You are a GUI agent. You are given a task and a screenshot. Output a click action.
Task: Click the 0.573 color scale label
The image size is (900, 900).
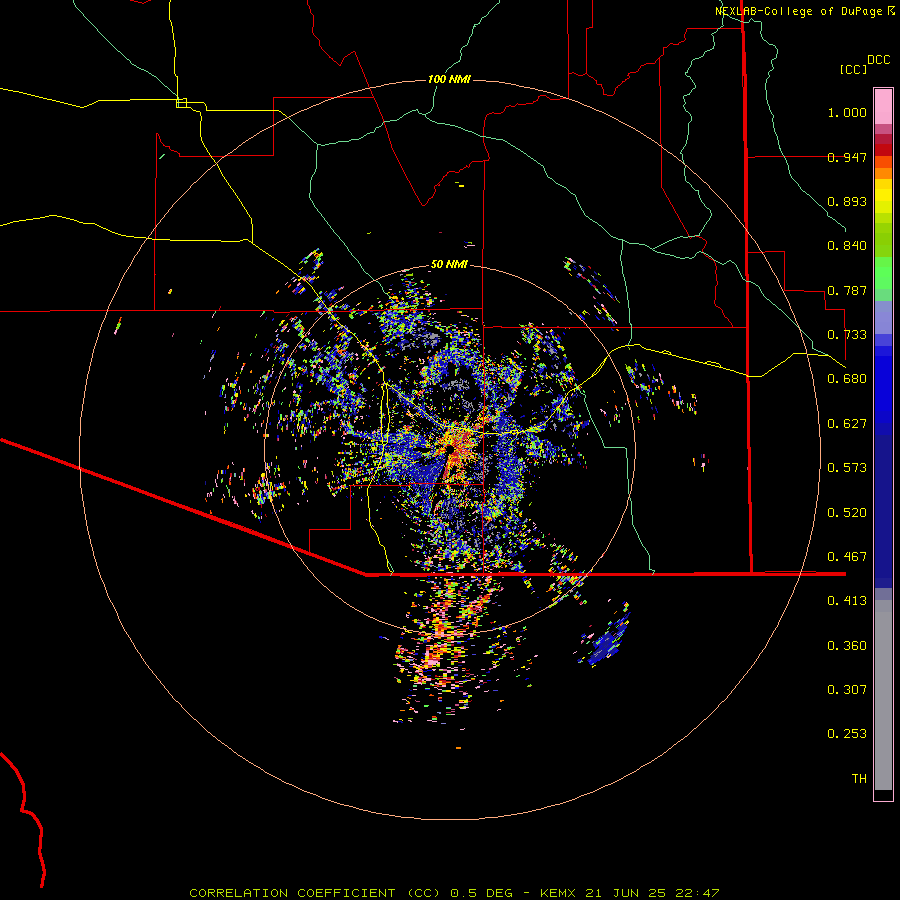pyautogui.click(x=847, y=468)
